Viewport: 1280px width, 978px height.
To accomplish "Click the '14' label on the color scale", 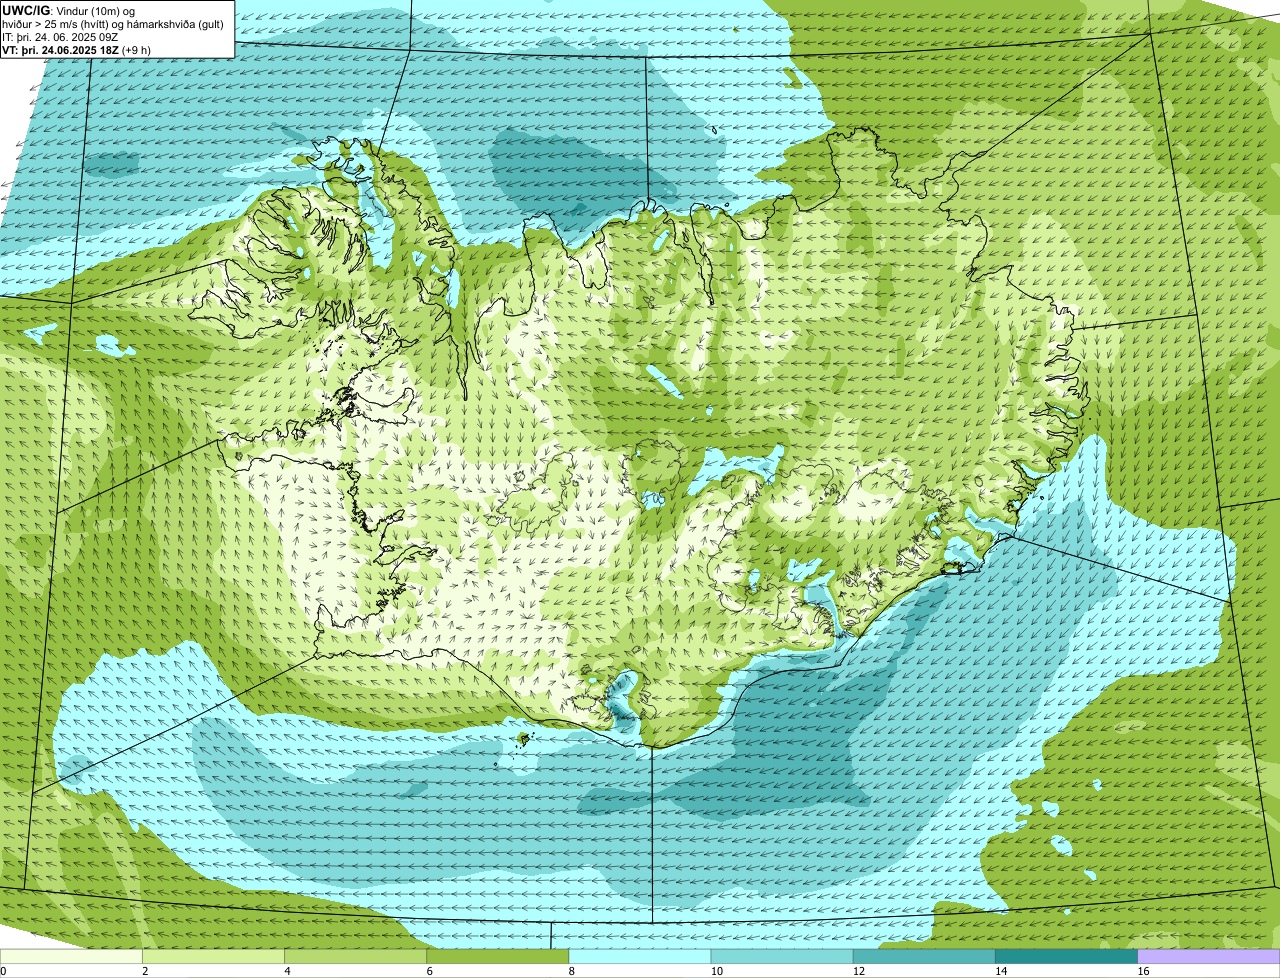I will (x=1001, y=971).
